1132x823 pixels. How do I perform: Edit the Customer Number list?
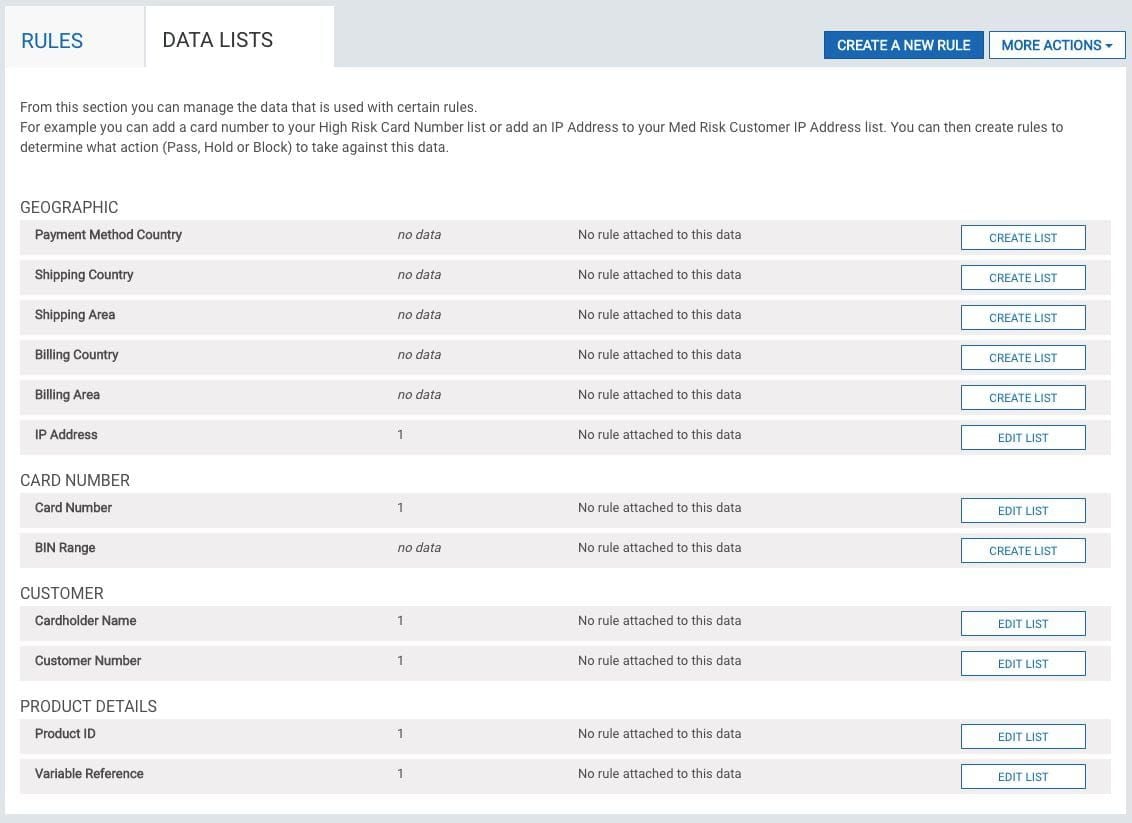tap(1022, 664)
